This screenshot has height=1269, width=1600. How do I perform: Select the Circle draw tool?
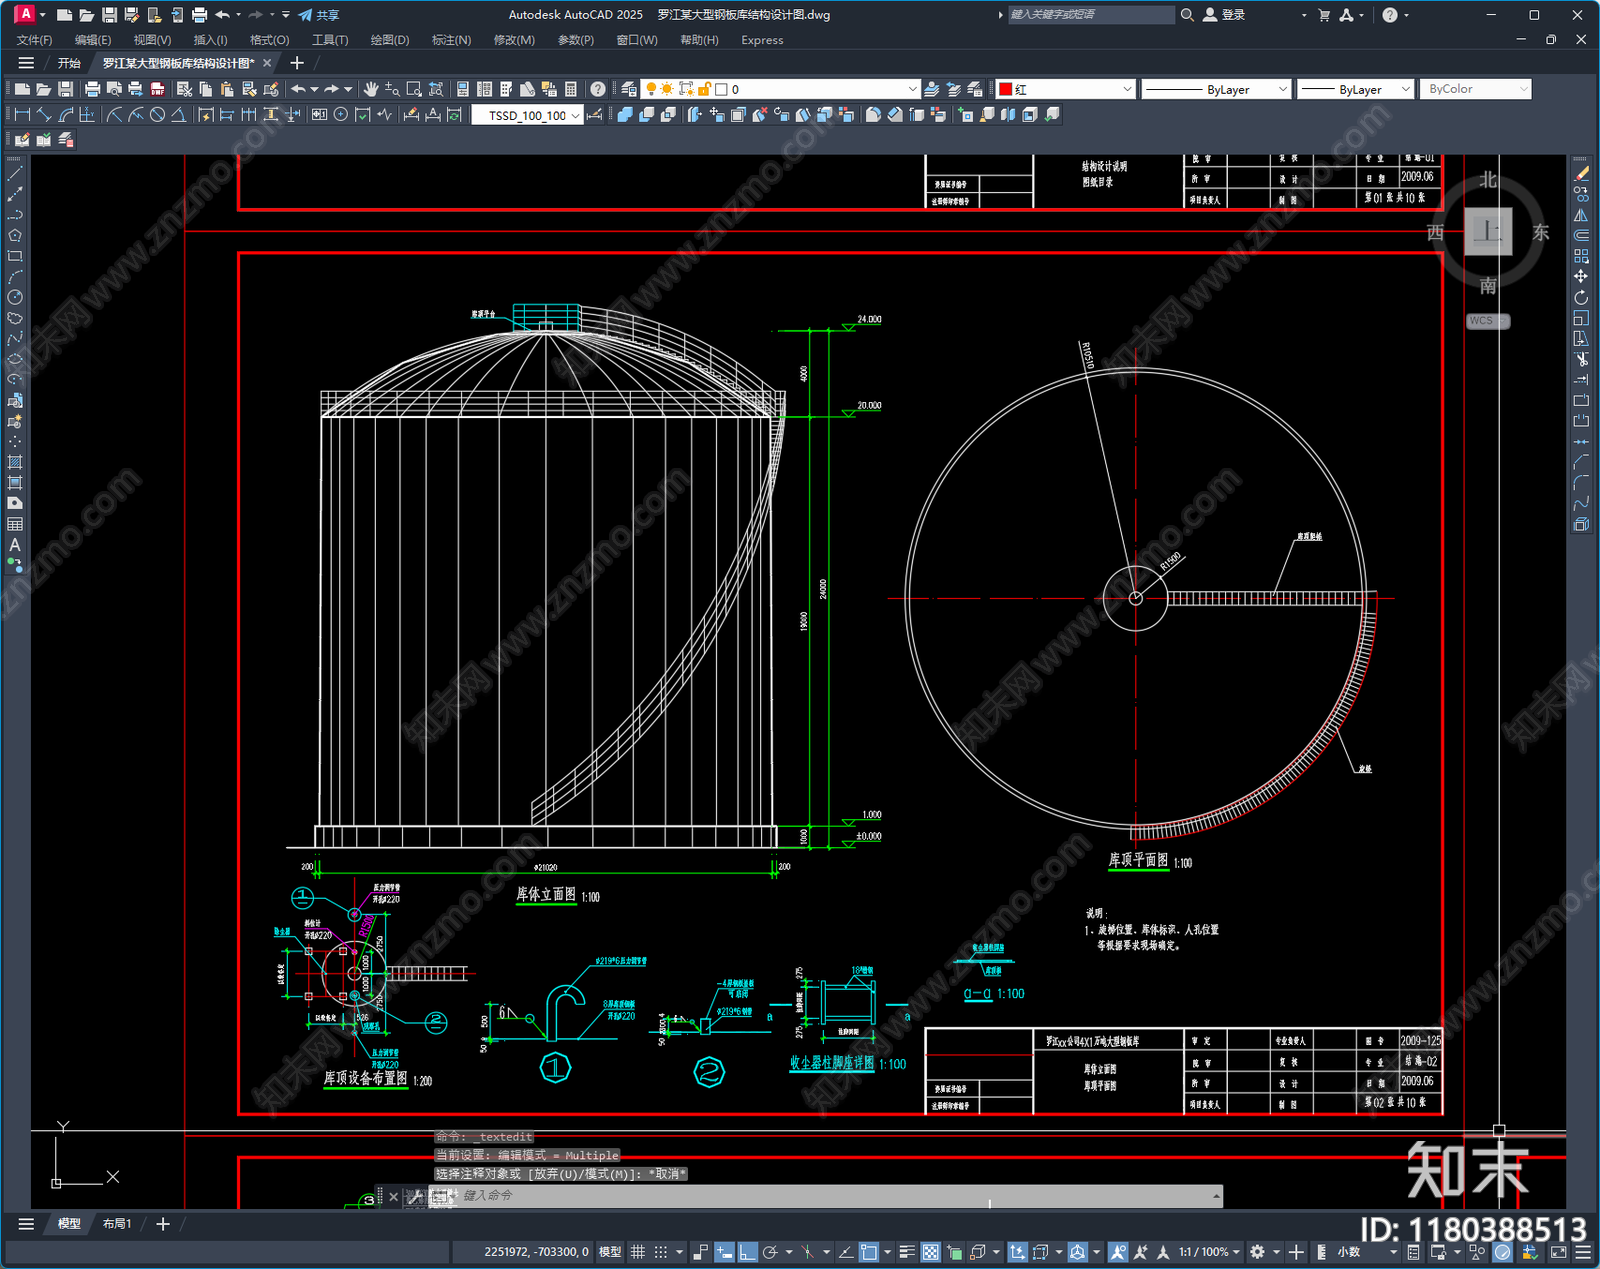click(x=15, y=297)
